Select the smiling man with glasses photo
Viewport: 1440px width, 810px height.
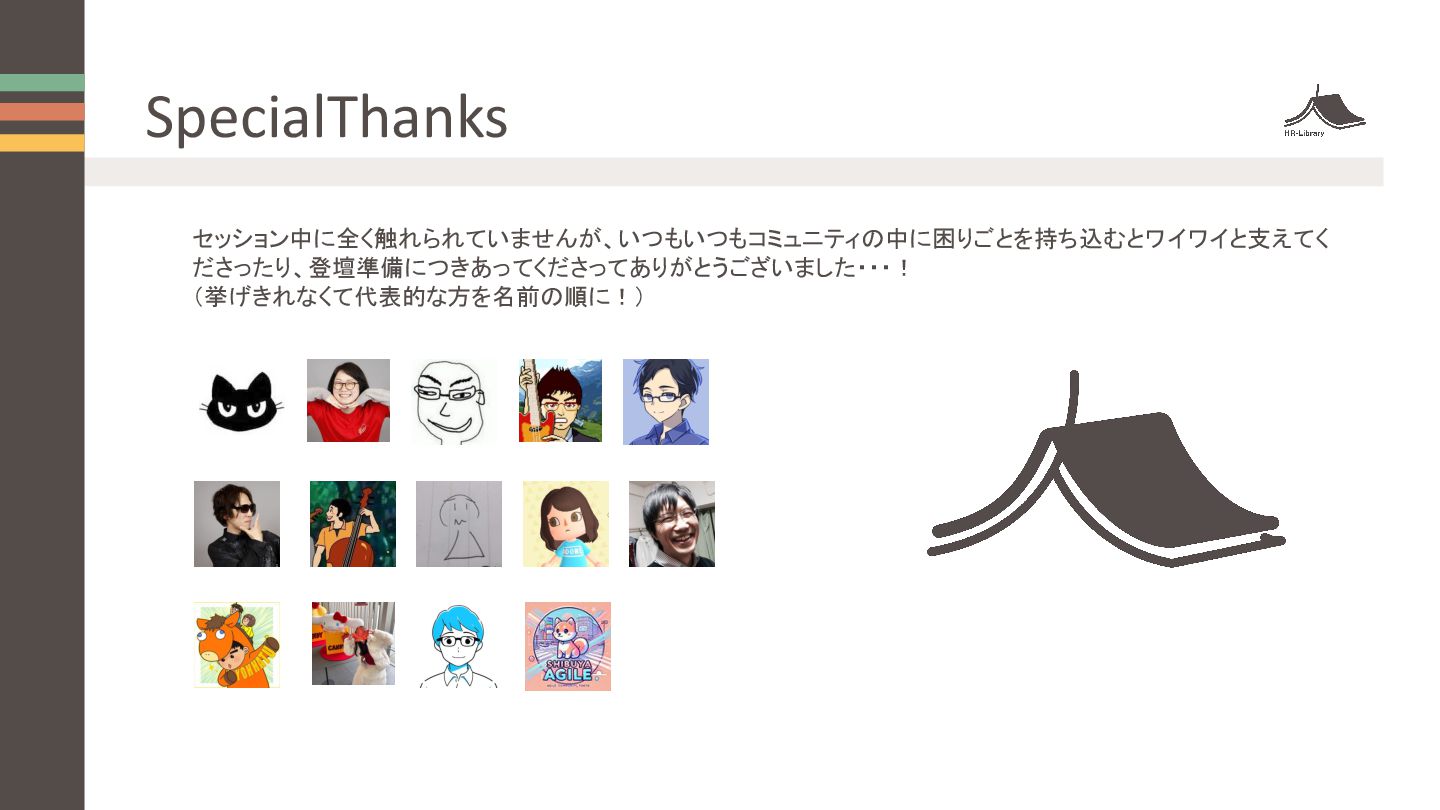pos(672,524)
